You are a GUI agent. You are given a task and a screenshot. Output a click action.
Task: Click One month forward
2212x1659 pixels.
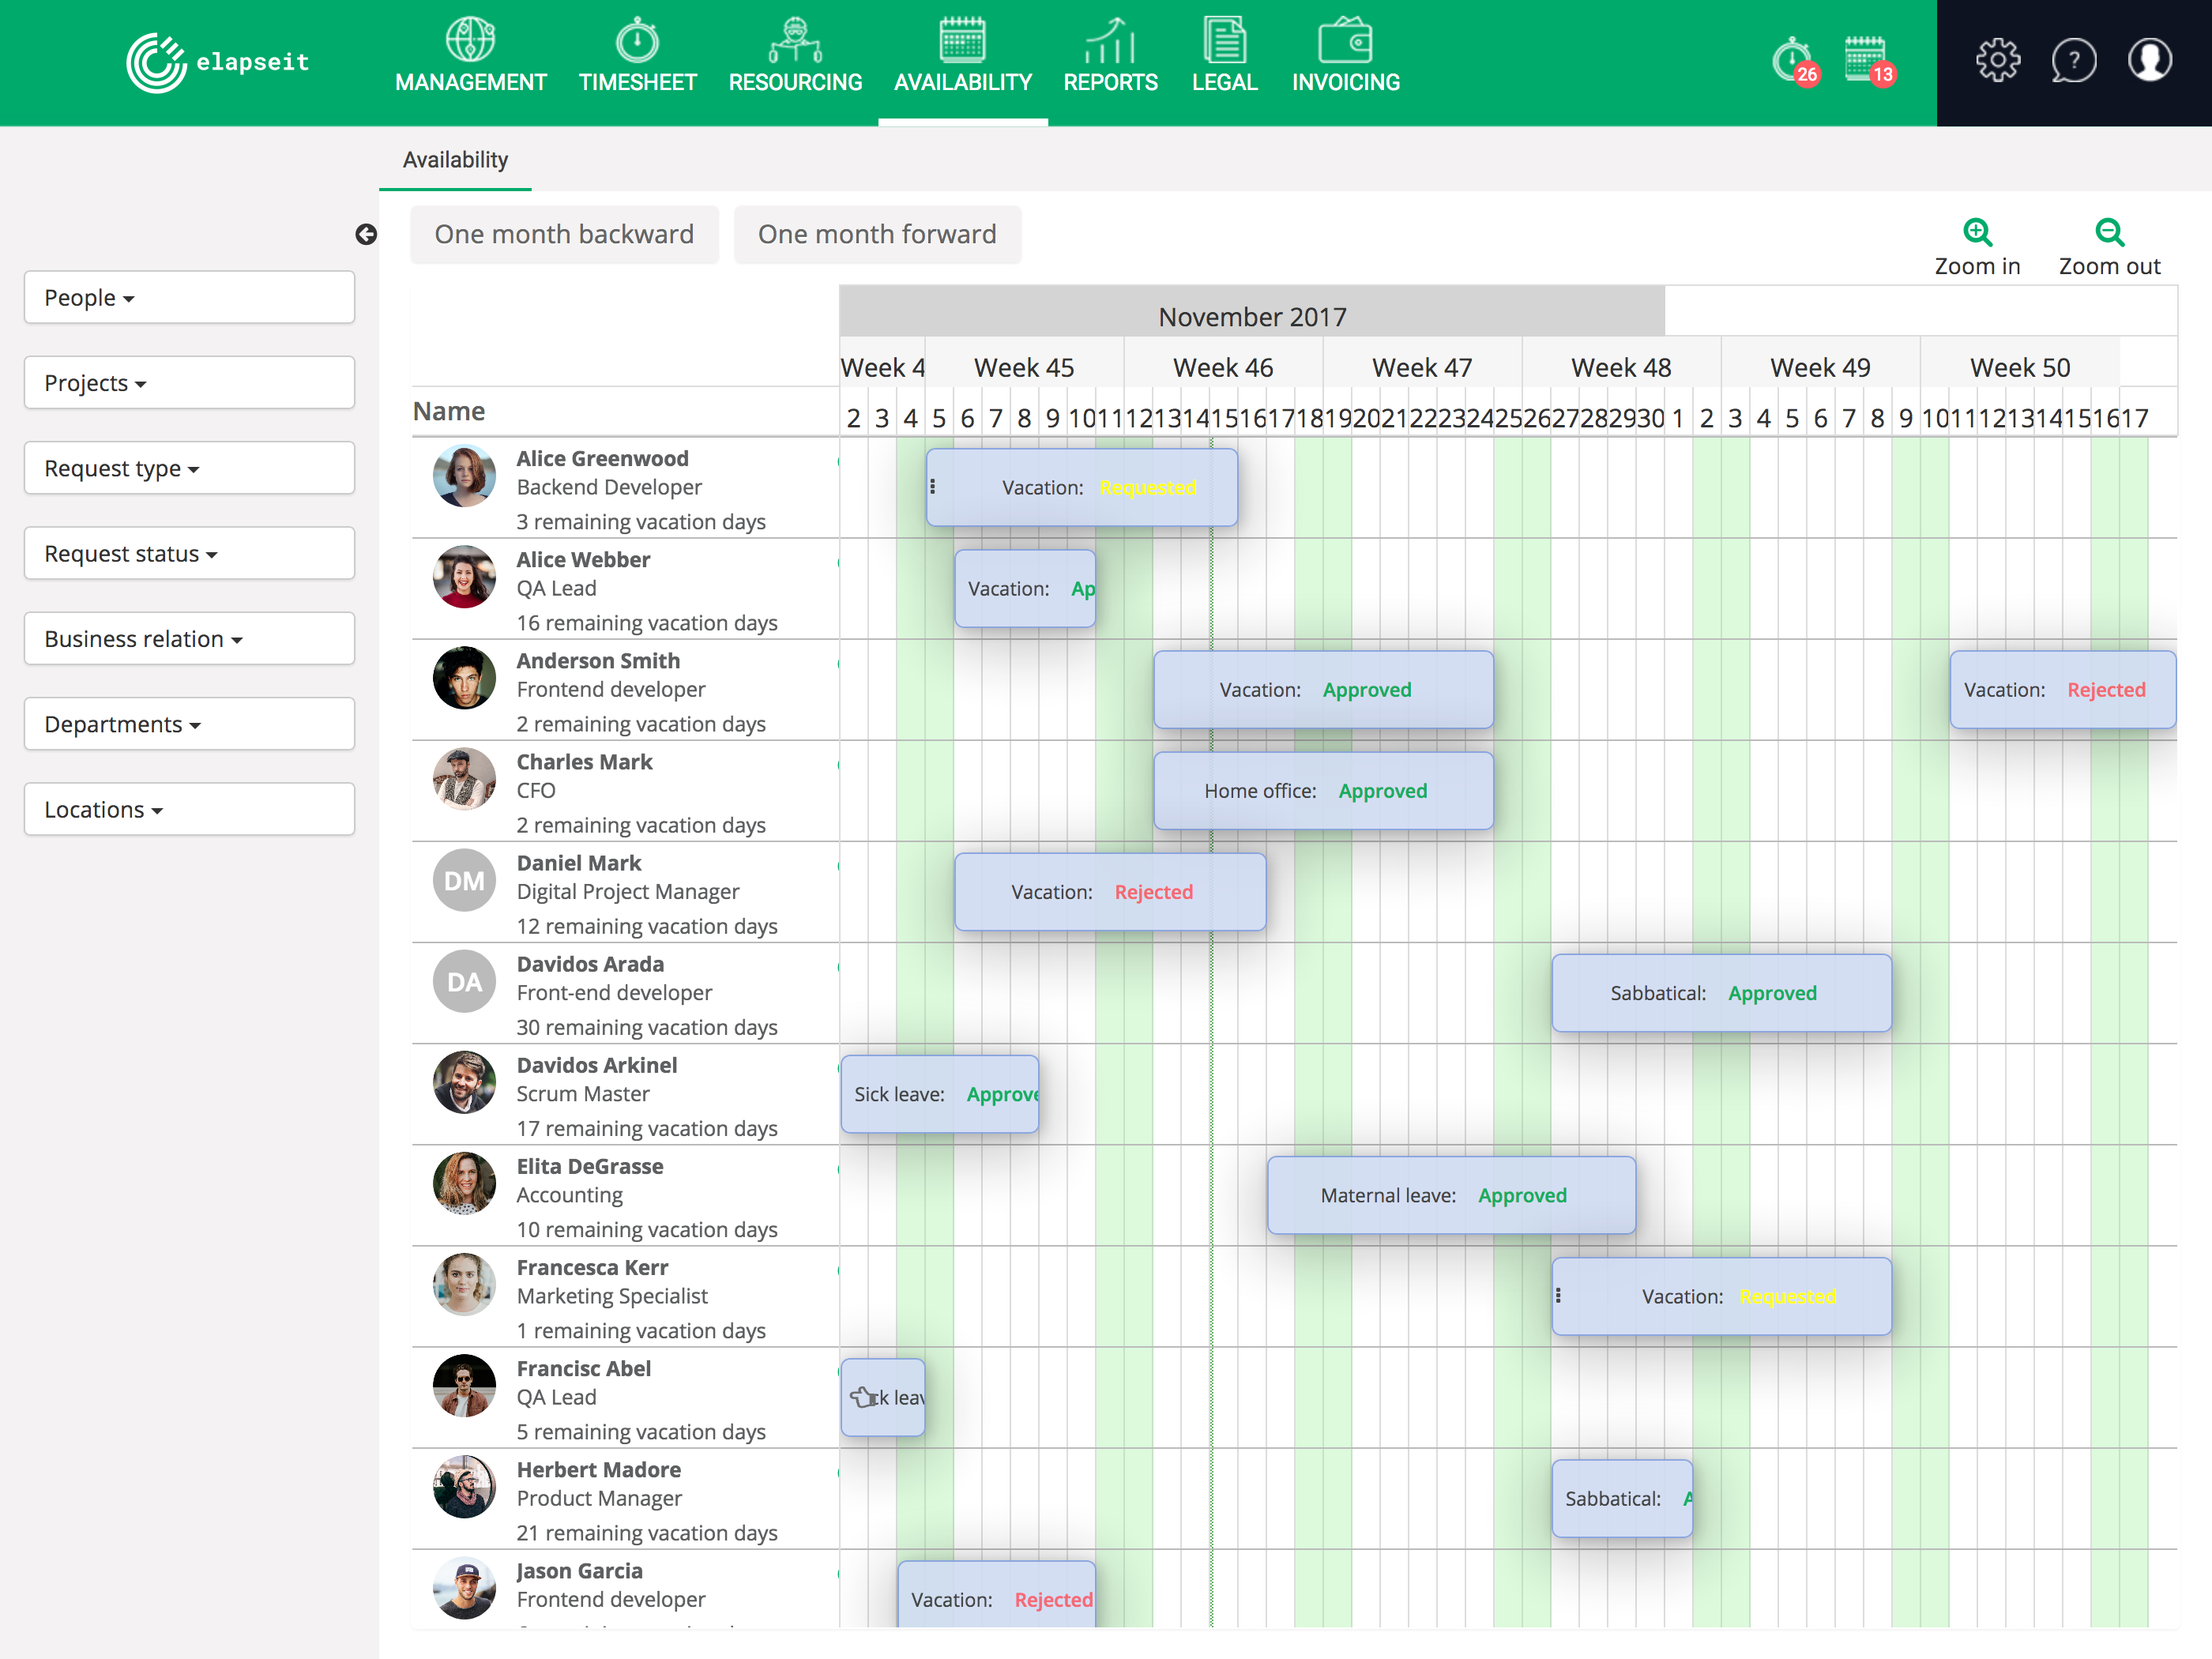tap(877, 234)
